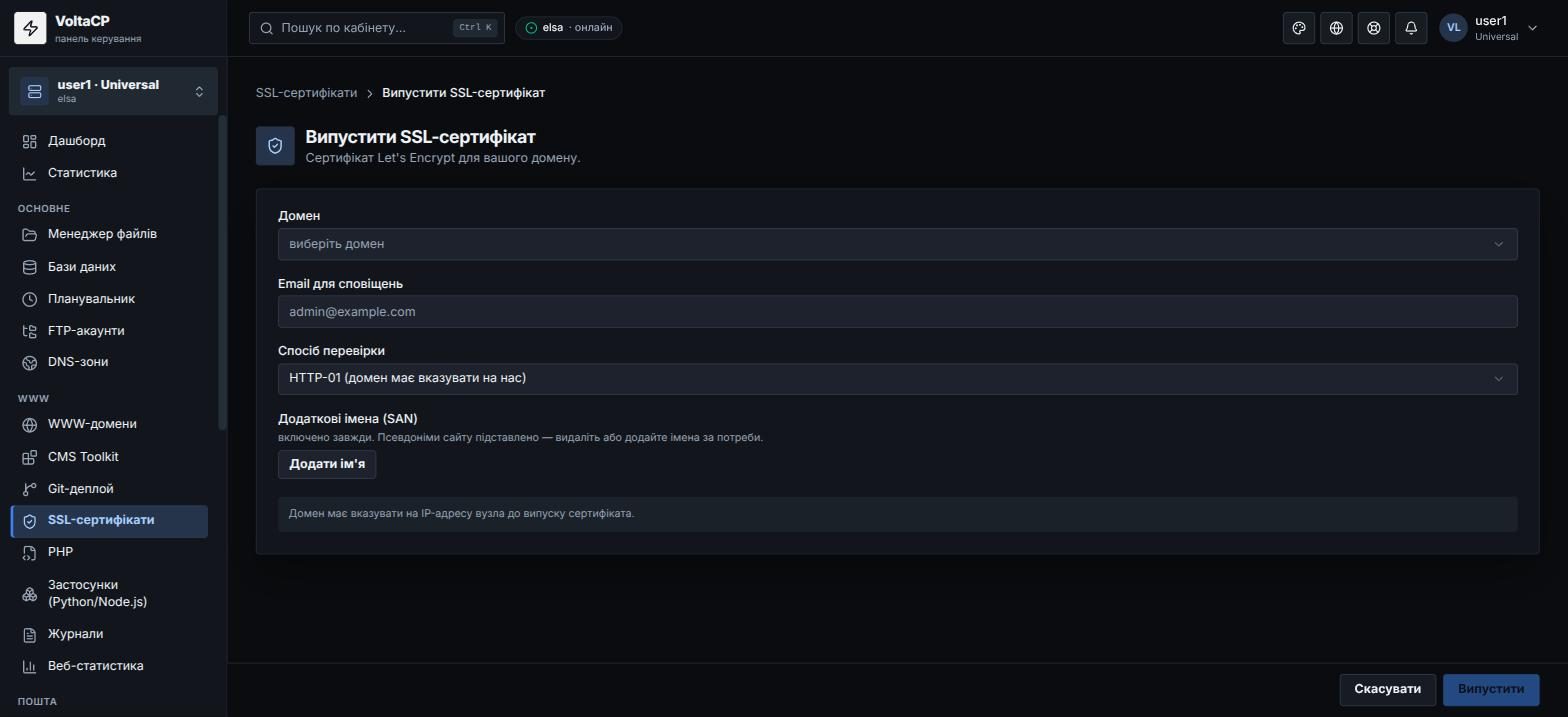1568x717 pixels.
Task: Click the shield icon beside page title
Action: pyautogui.click(x=275, y=146)
